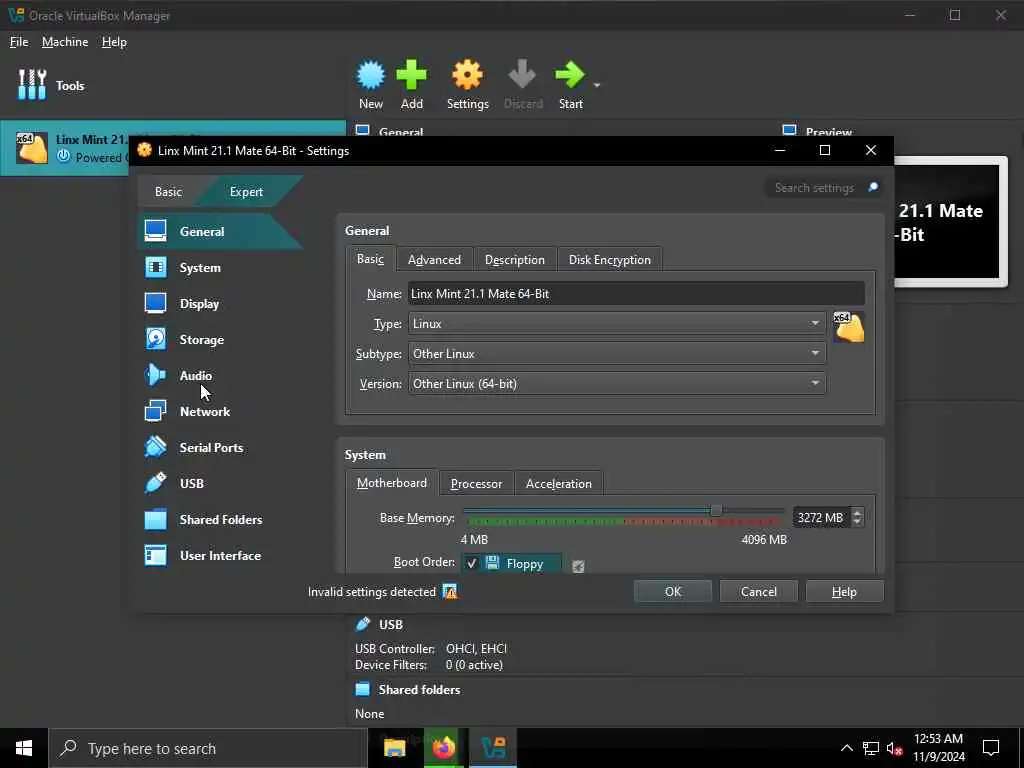Click the Base Memory spinbox arrows
This screenshot has height=768, width=1024.
(857, 517)
